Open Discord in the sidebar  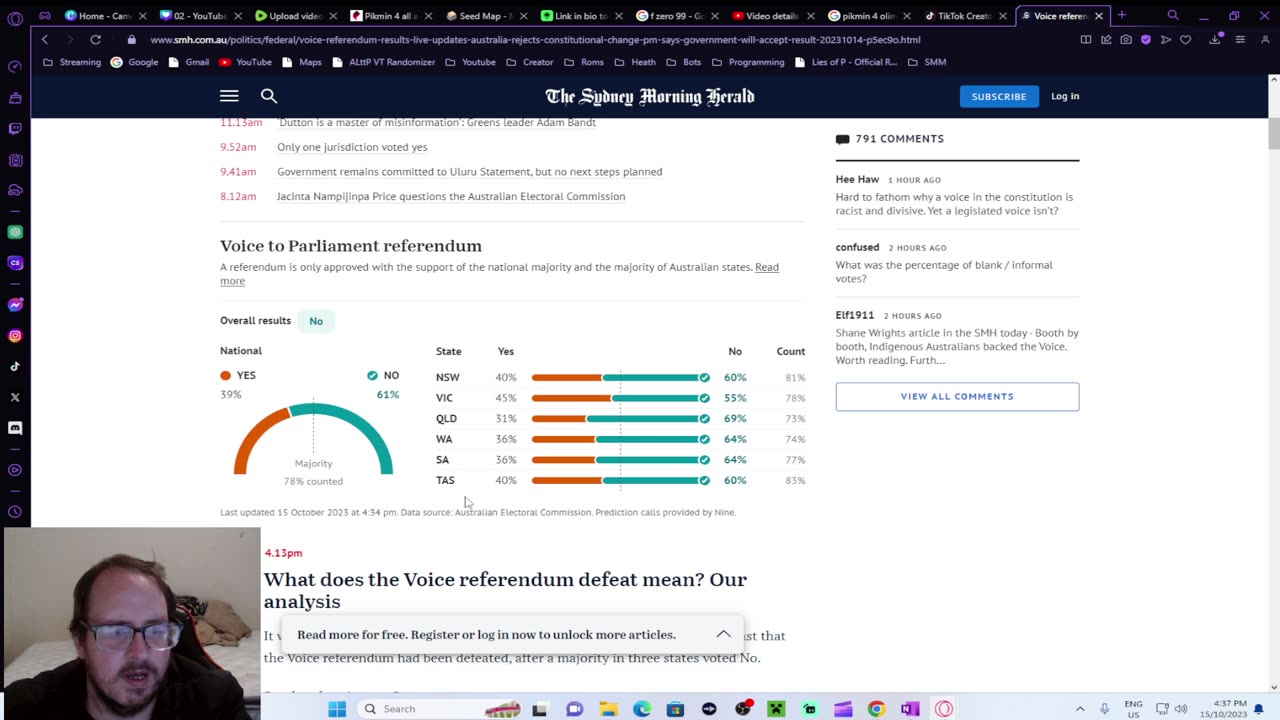15,428
